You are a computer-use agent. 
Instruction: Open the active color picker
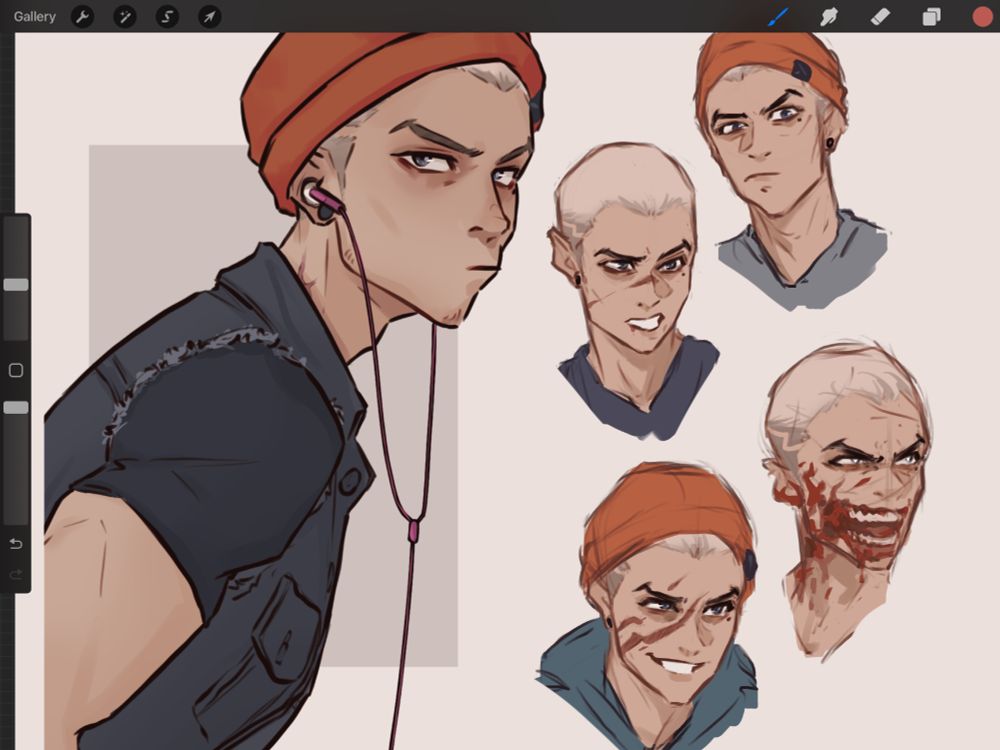pyautogui.click(x=983, y=17)
